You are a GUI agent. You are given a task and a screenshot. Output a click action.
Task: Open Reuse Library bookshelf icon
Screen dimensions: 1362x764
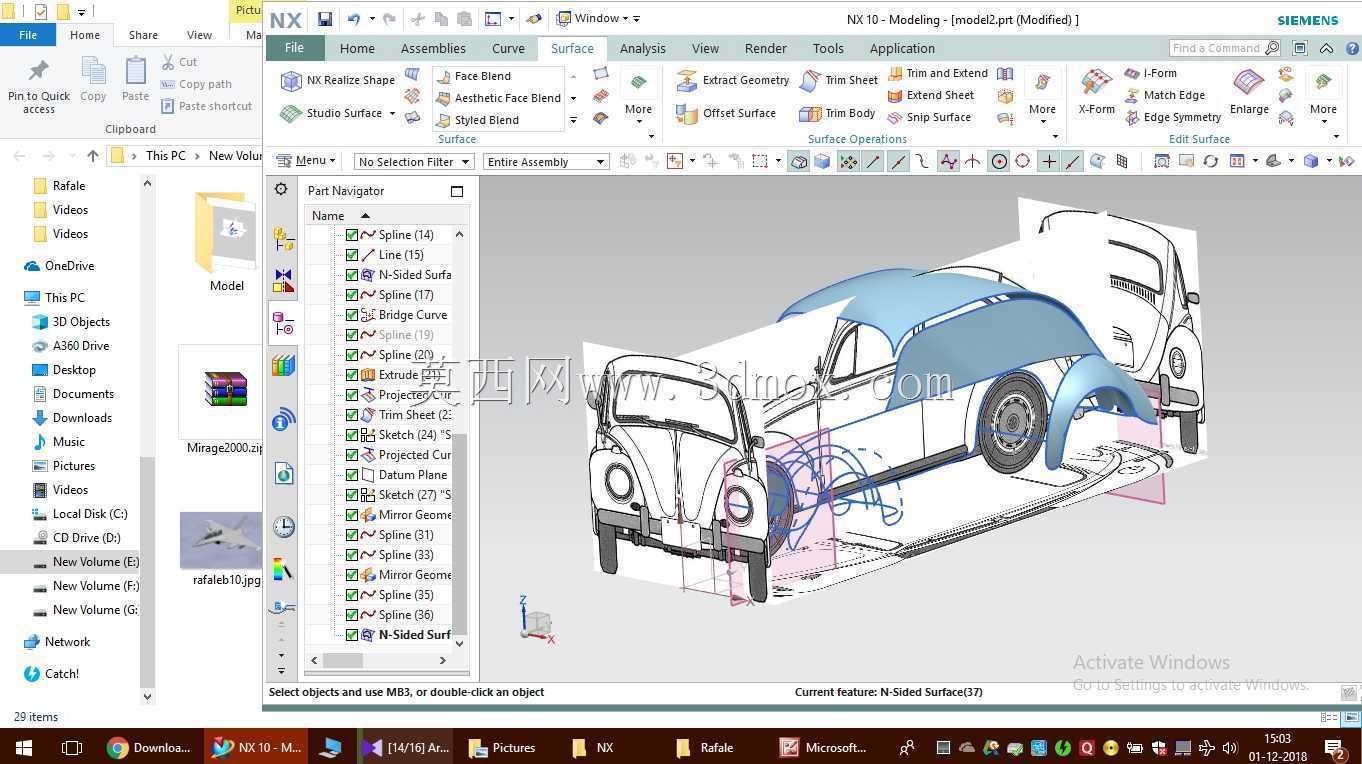click(x=283, y=365)
